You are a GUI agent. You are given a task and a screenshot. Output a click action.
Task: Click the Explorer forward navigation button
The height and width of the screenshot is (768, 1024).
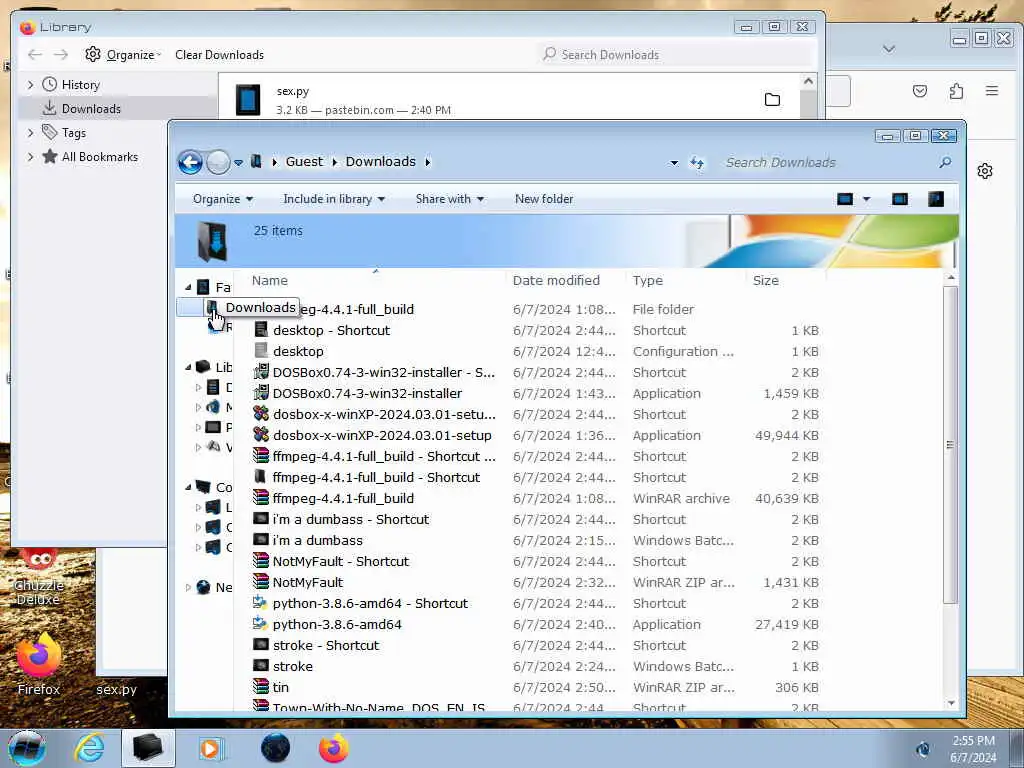pos(218,162)
